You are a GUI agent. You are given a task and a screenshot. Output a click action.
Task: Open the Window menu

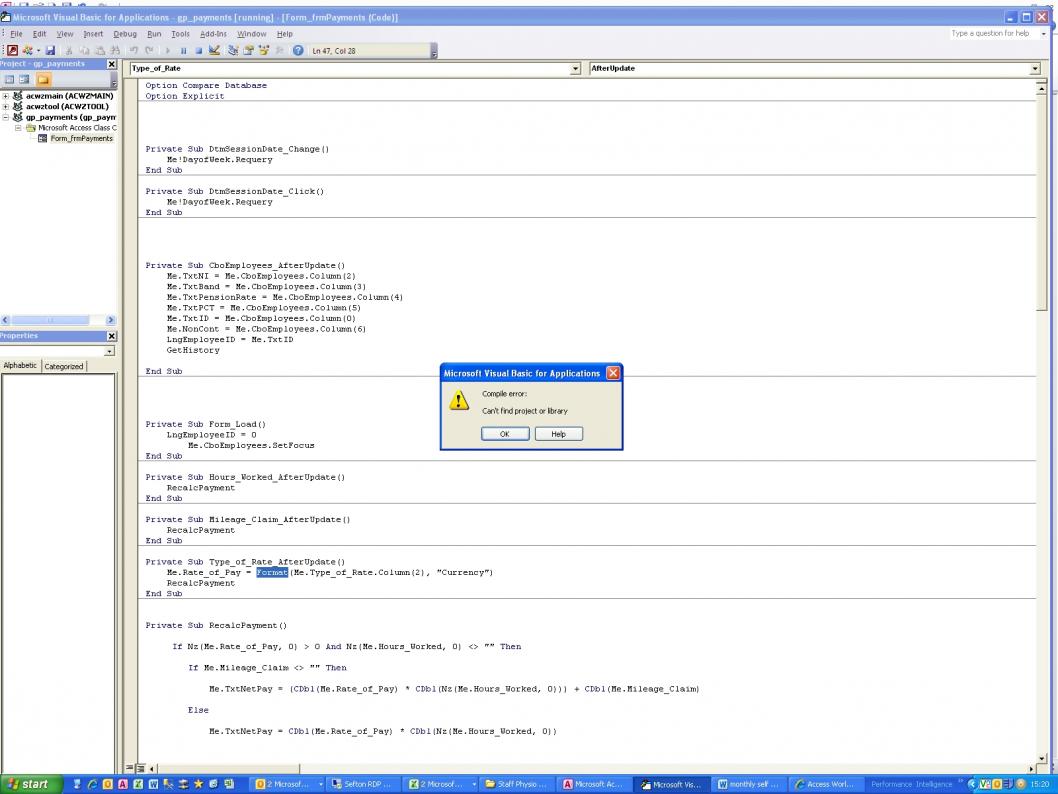(252, 34)
